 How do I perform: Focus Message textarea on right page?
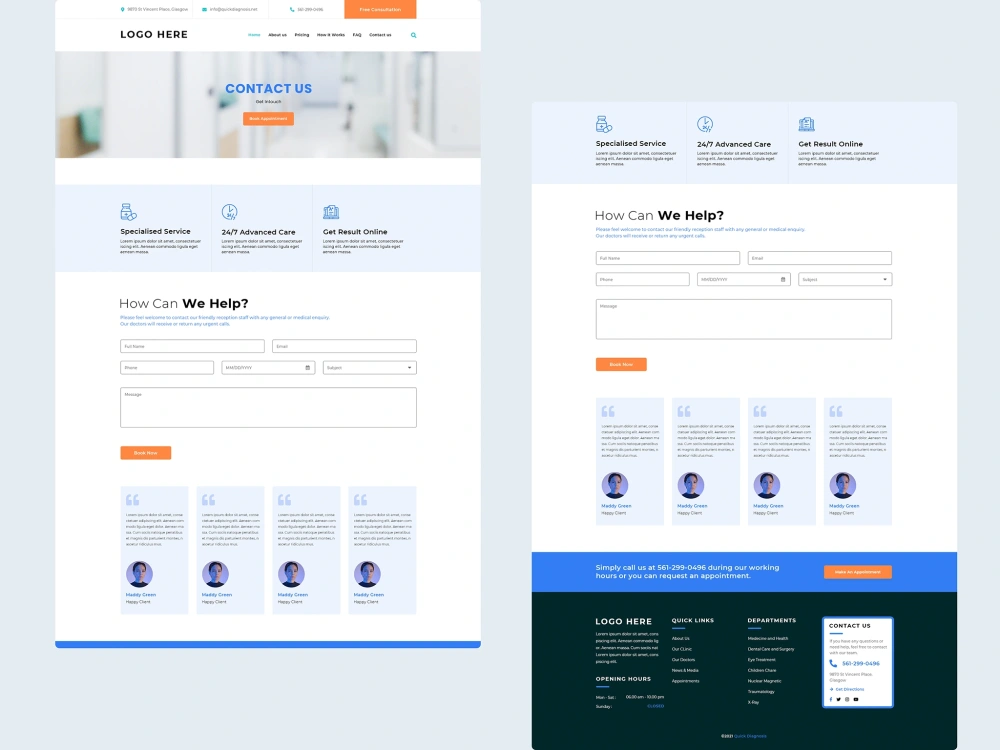(x=744, y=319)
